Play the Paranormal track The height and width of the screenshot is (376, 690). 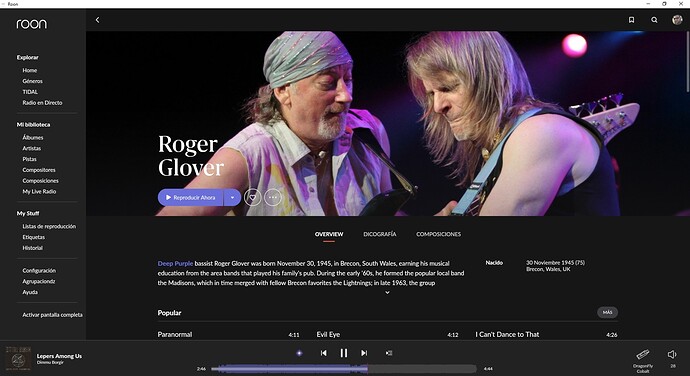pyautogui.click(x=175, y=335)
